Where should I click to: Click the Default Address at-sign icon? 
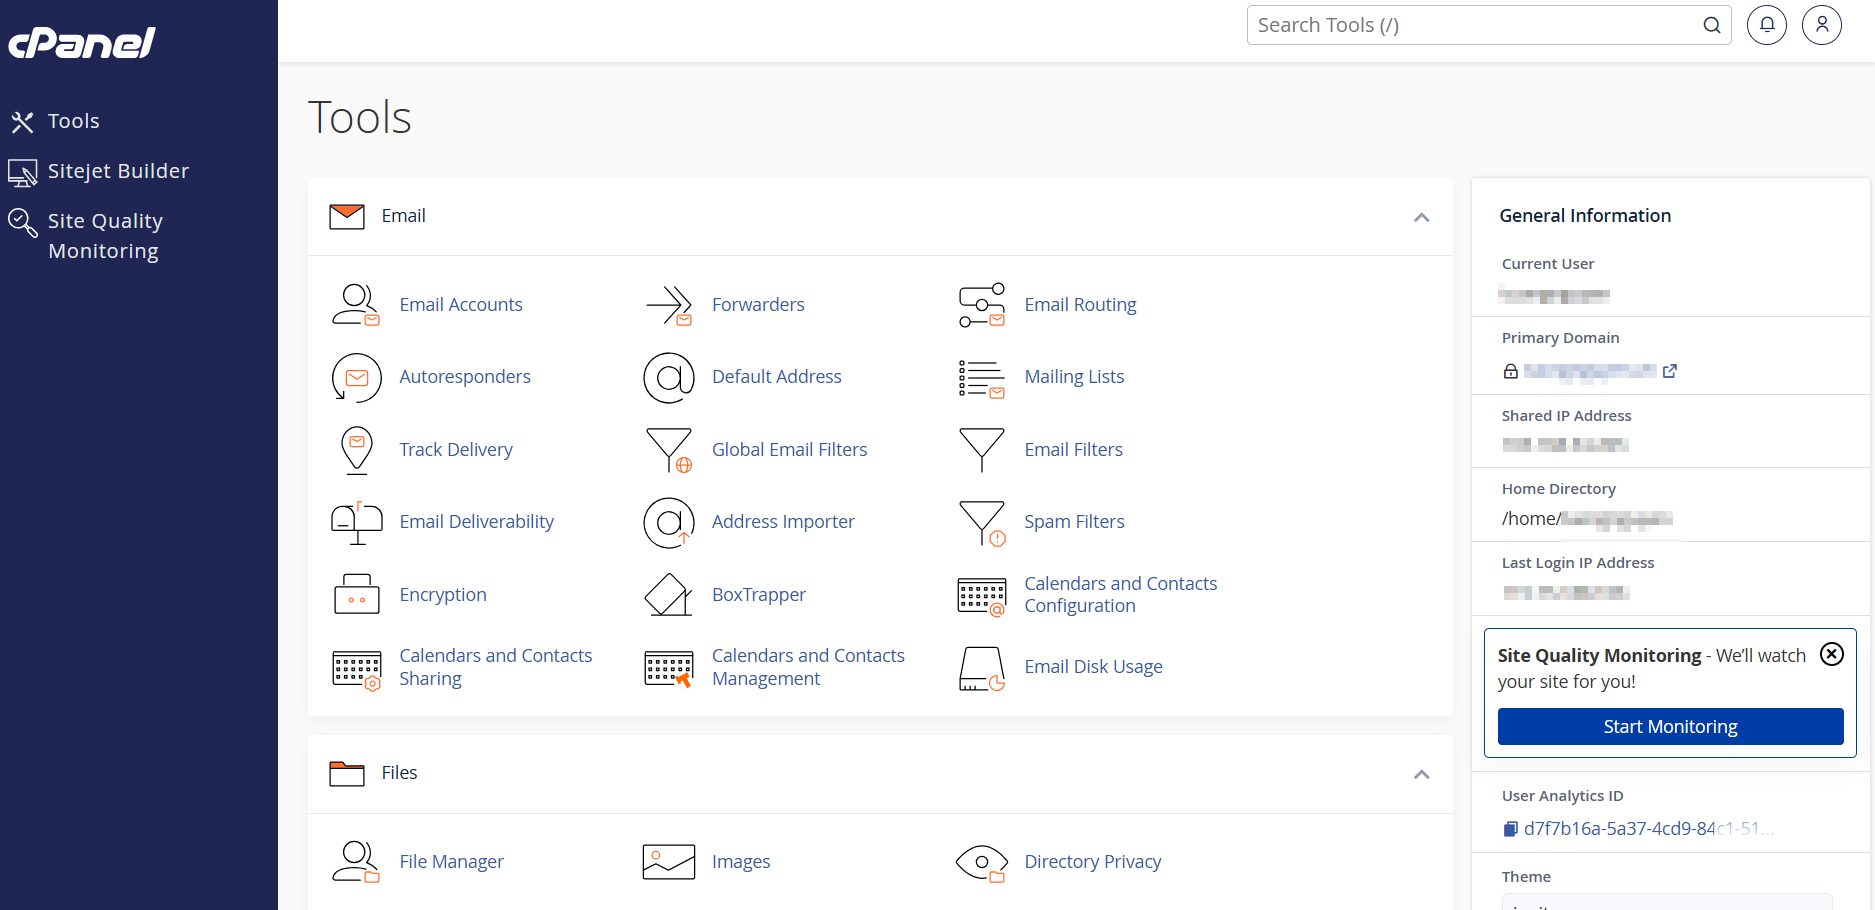click(x=669, y=377)
